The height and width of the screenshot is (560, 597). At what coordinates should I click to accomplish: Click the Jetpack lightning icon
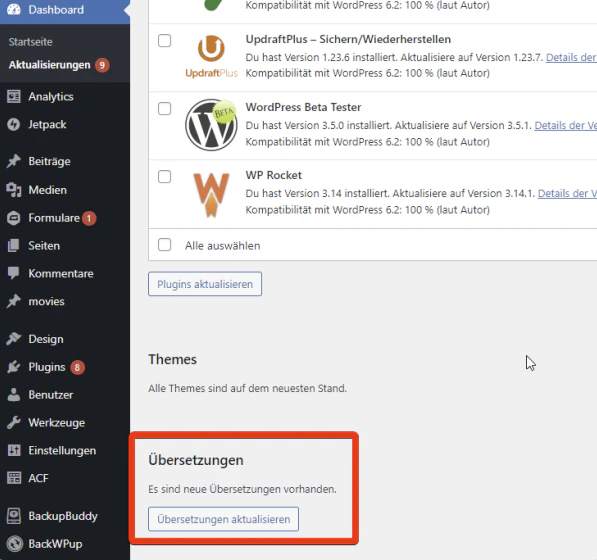[14, 124]
